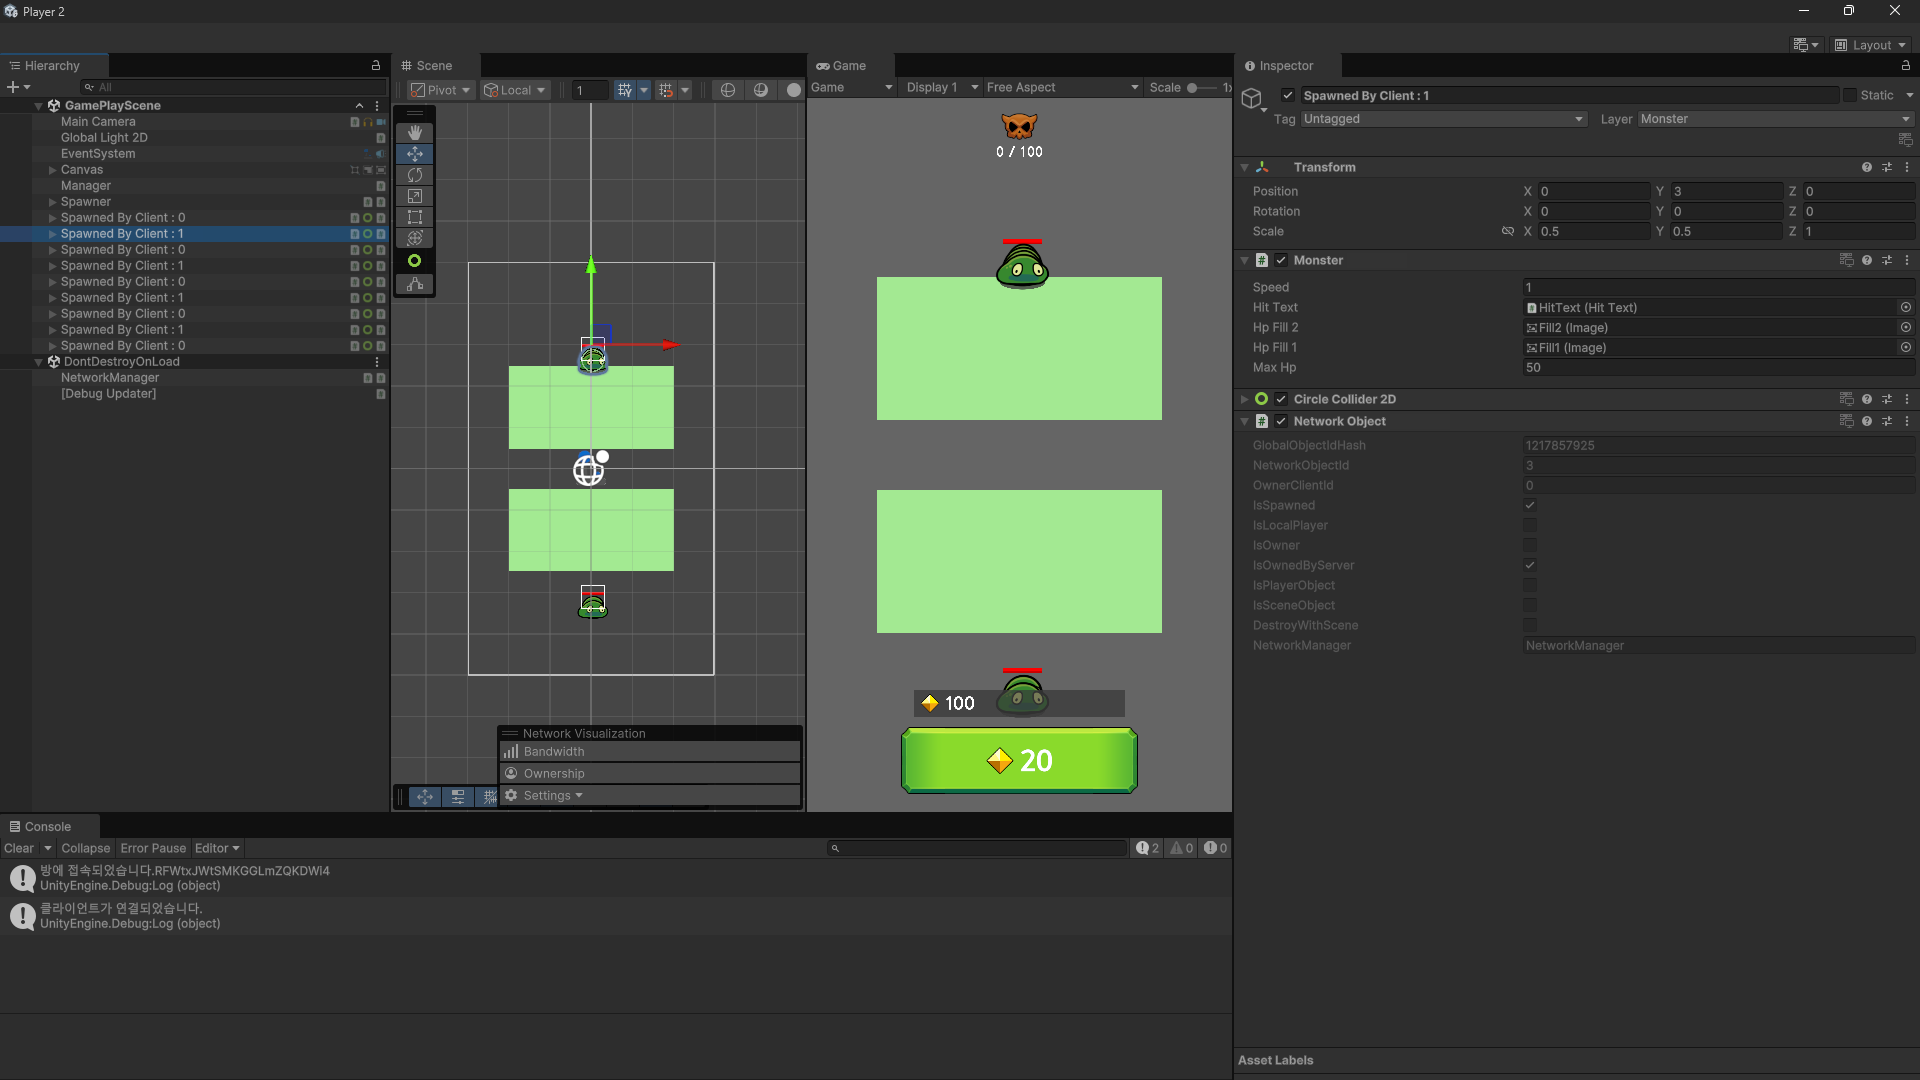Pick object for Hp Fill 1 field
This screenshot has width=1920, height=1080.
(x=1906, y=348)
